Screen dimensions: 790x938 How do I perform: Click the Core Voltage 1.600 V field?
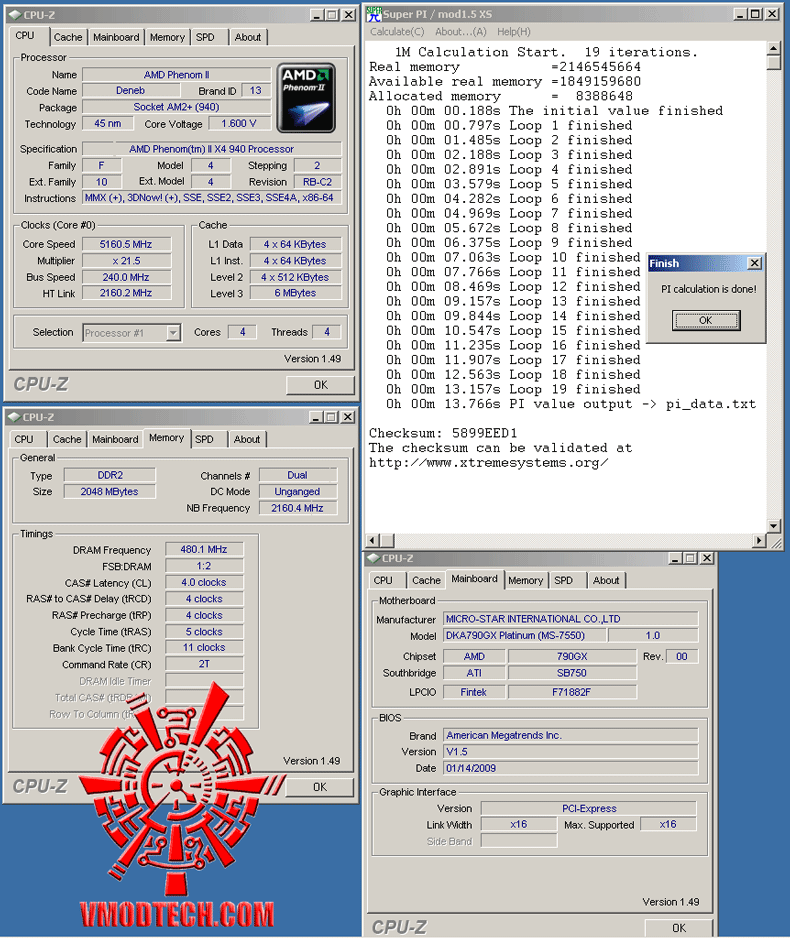[x=239, y=124]
